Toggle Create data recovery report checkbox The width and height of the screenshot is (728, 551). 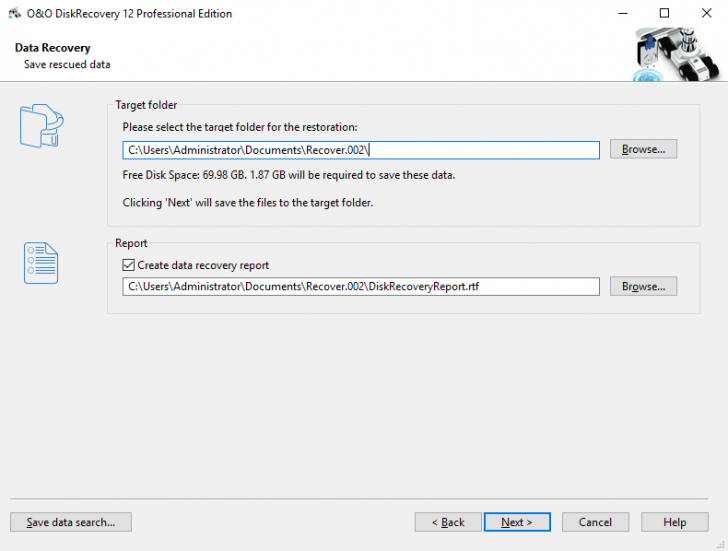(129, 265)
